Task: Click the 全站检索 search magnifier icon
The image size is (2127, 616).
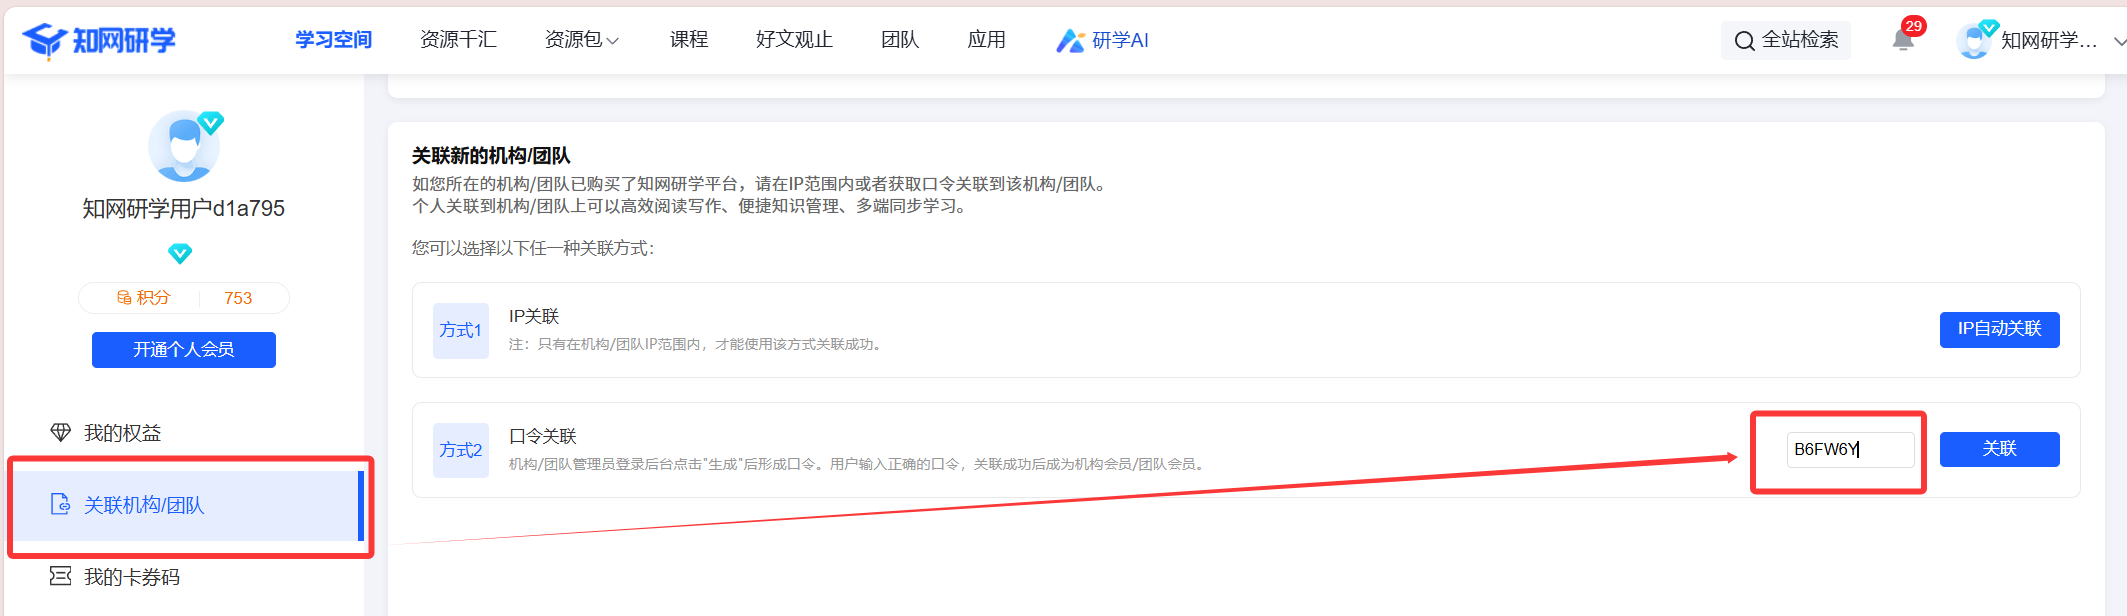Action: click(1744, 40)
